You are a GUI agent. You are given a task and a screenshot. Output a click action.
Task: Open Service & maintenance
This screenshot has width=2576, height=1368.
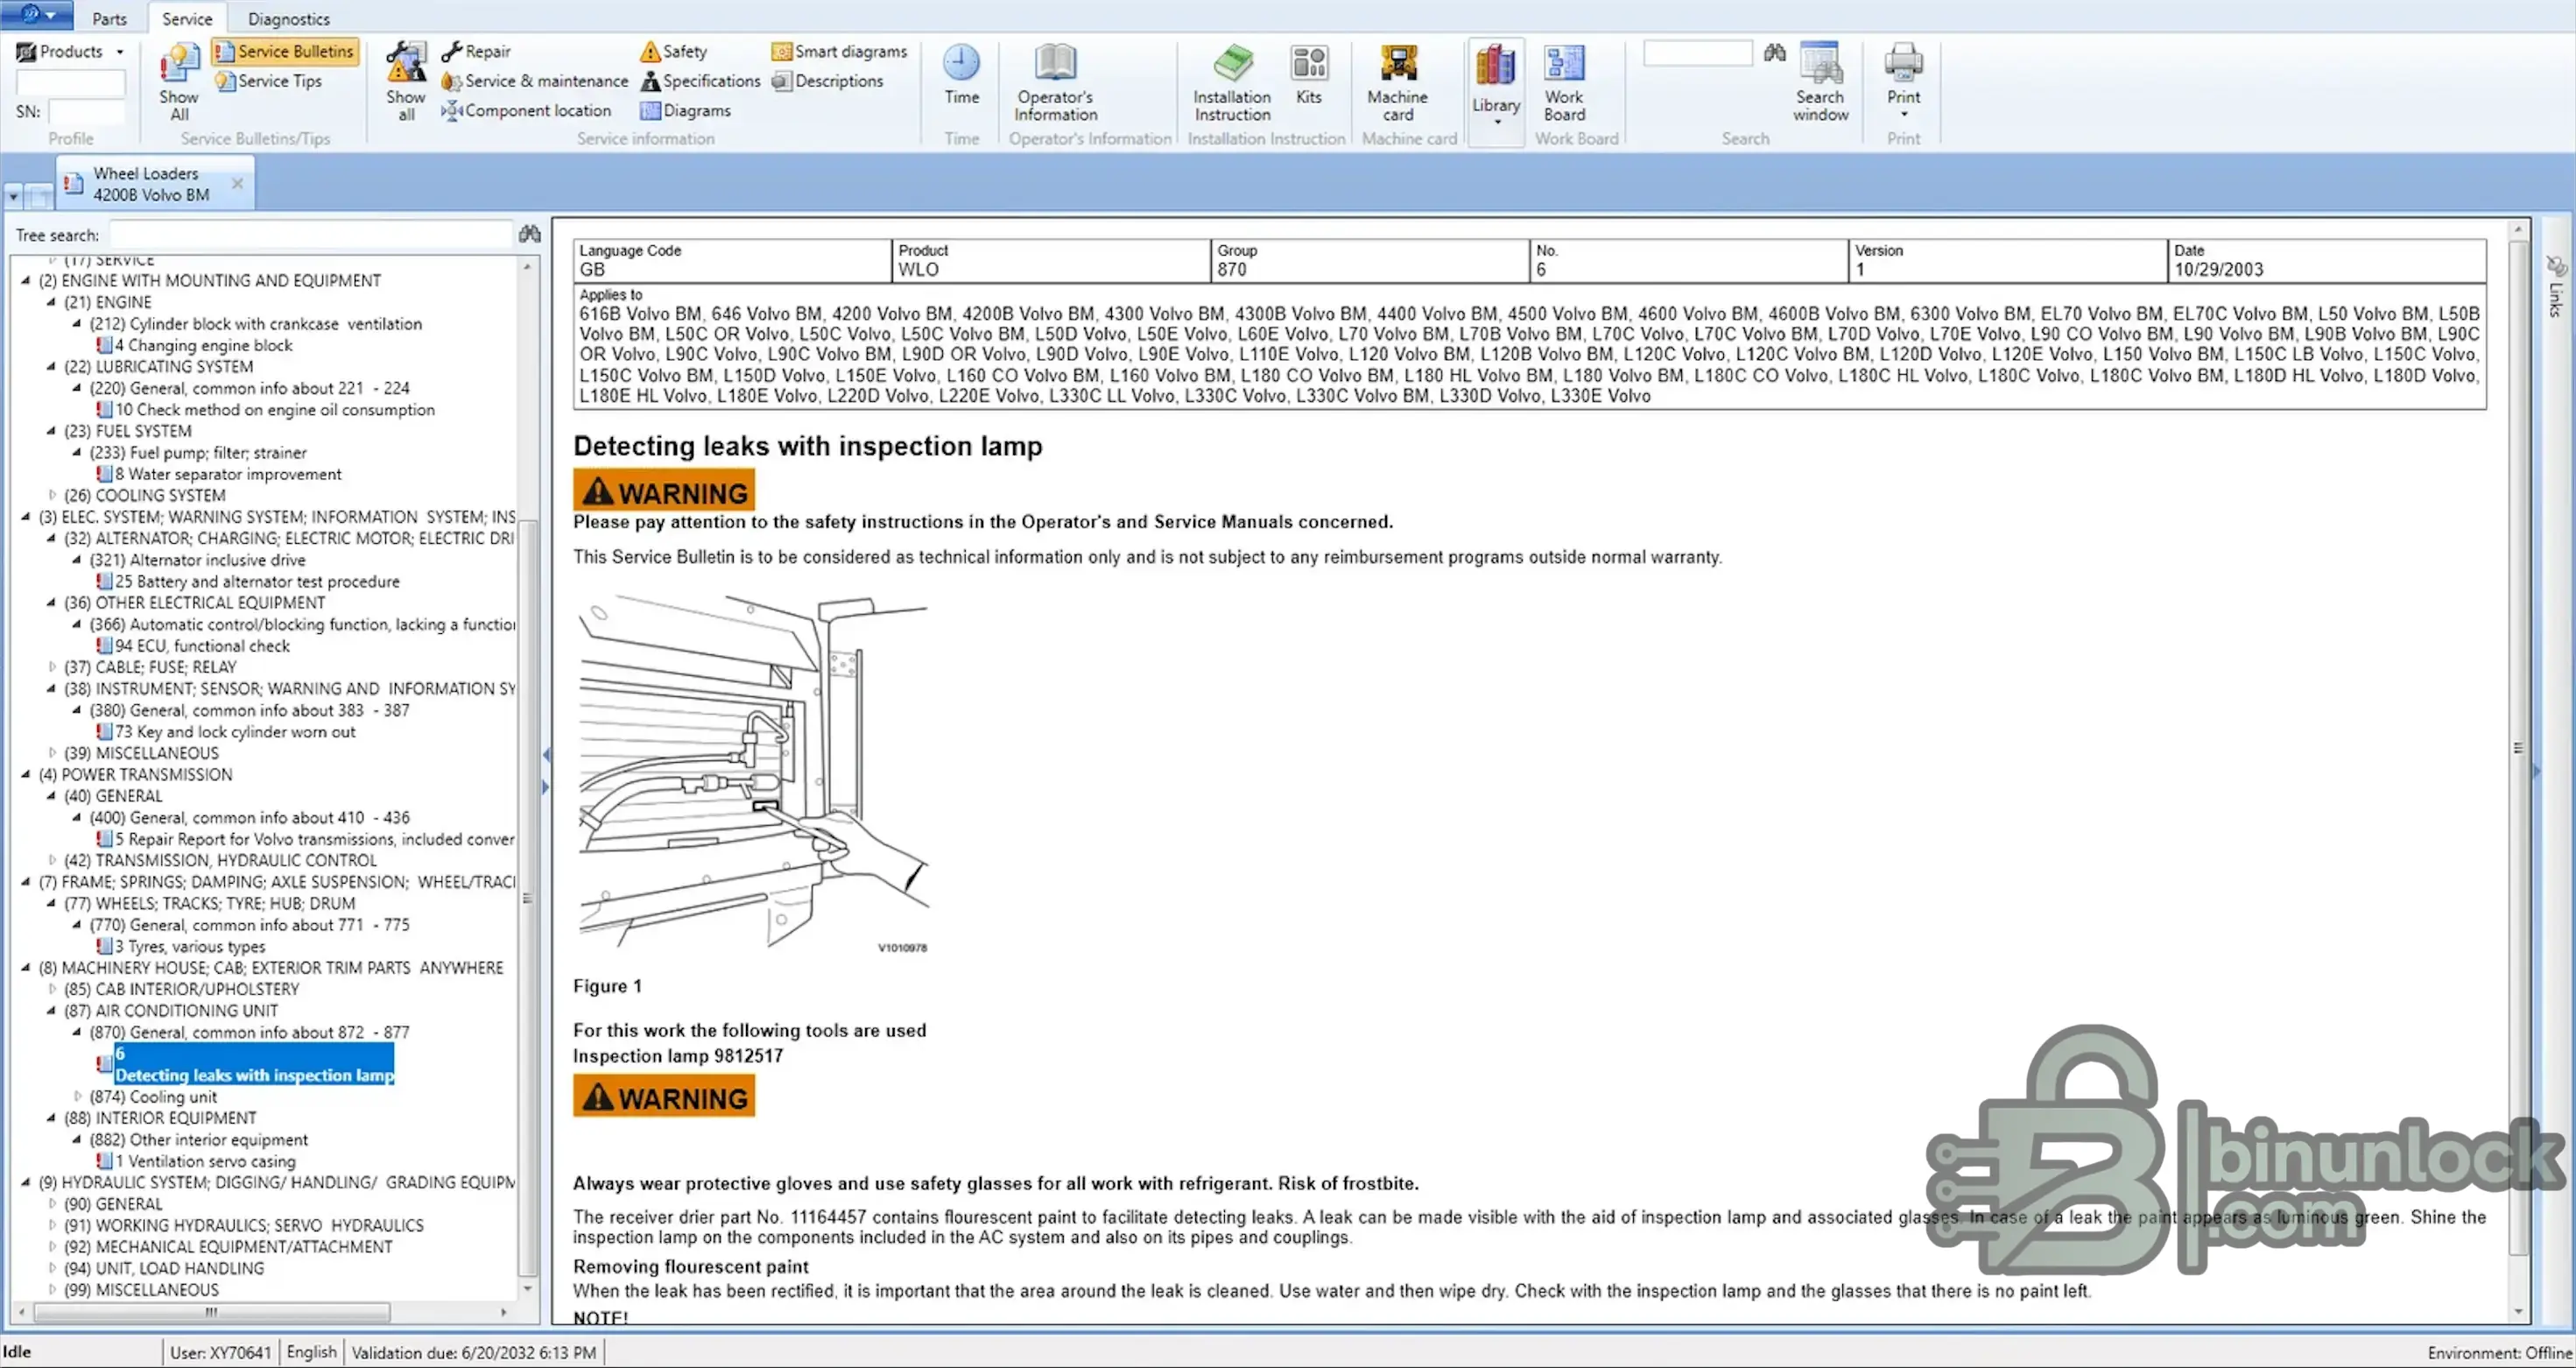(535, 81)
